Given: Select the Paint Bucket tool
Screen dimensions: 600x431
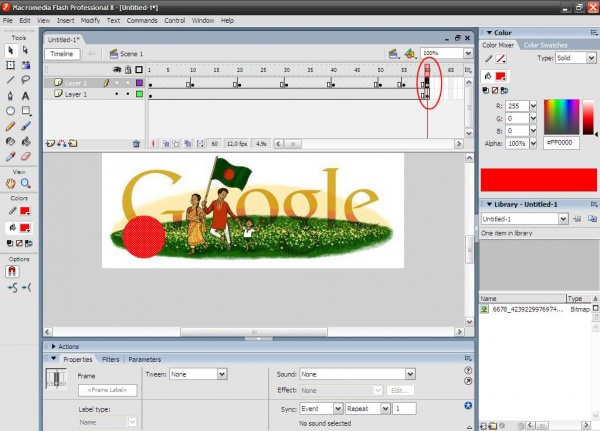Looking at the screenshot, I should (x=25, y=141).
